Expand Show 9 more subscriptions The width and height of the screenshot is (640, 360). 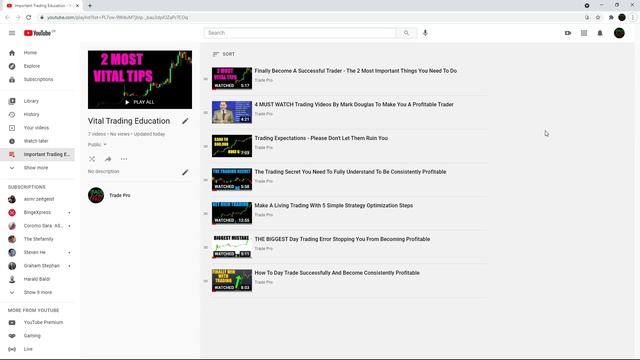pos(37,293)
